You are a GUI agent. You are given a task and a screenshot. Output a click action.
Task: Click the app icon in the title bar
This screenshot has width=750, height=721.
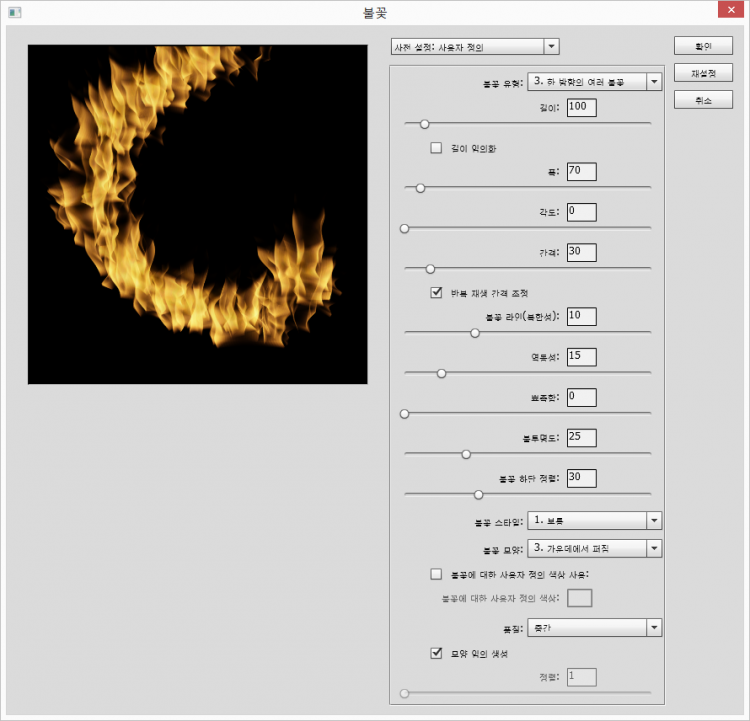14,13
